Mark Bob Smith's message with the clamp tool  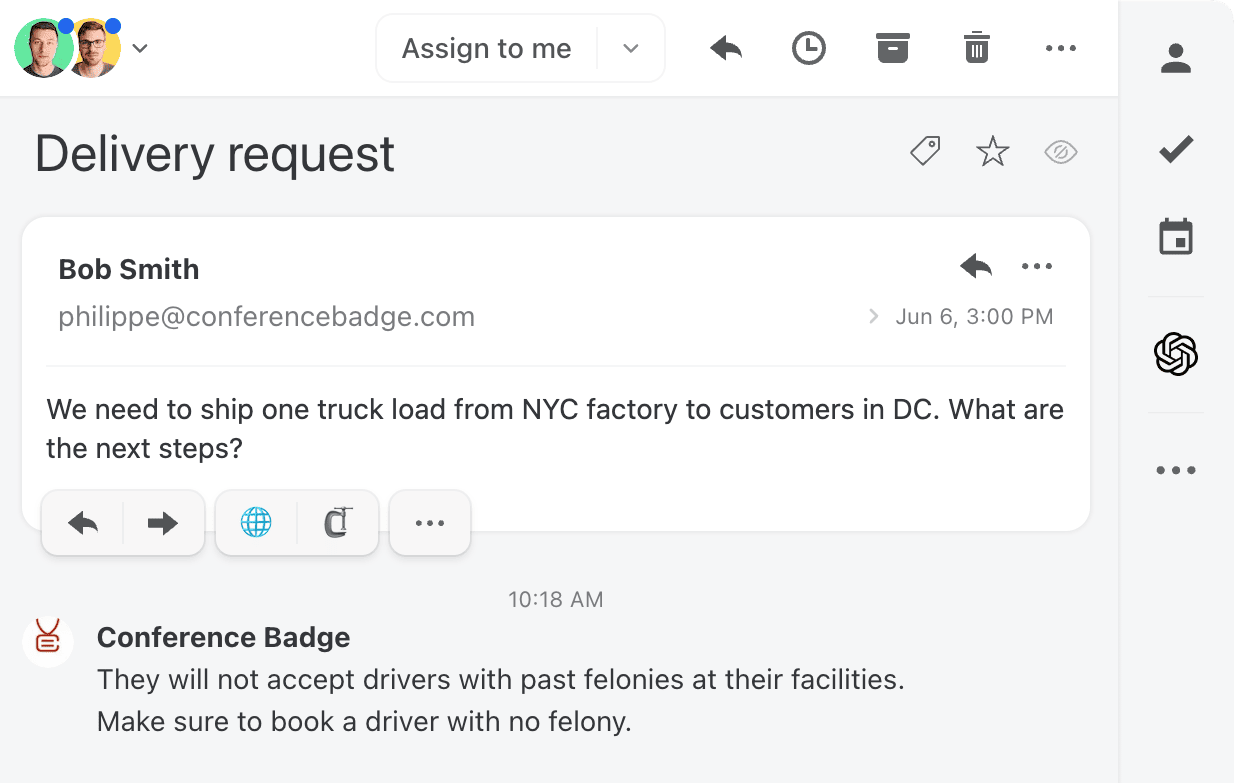pyautogui.click(x=339, y=522)
